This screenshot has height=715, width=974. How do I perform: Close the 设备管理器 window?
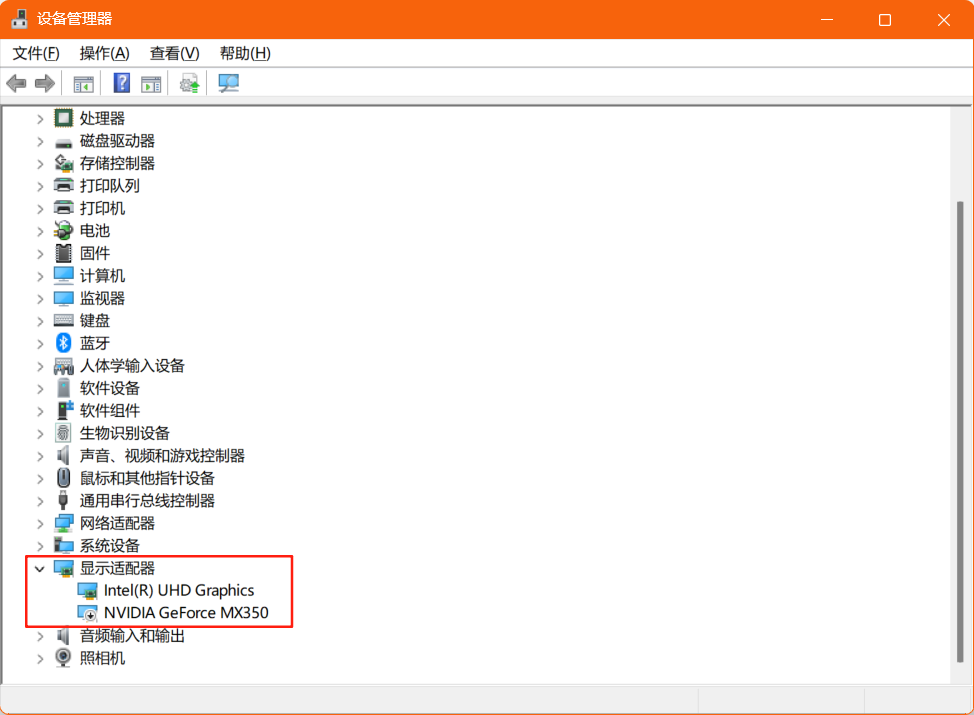(944, 20)
